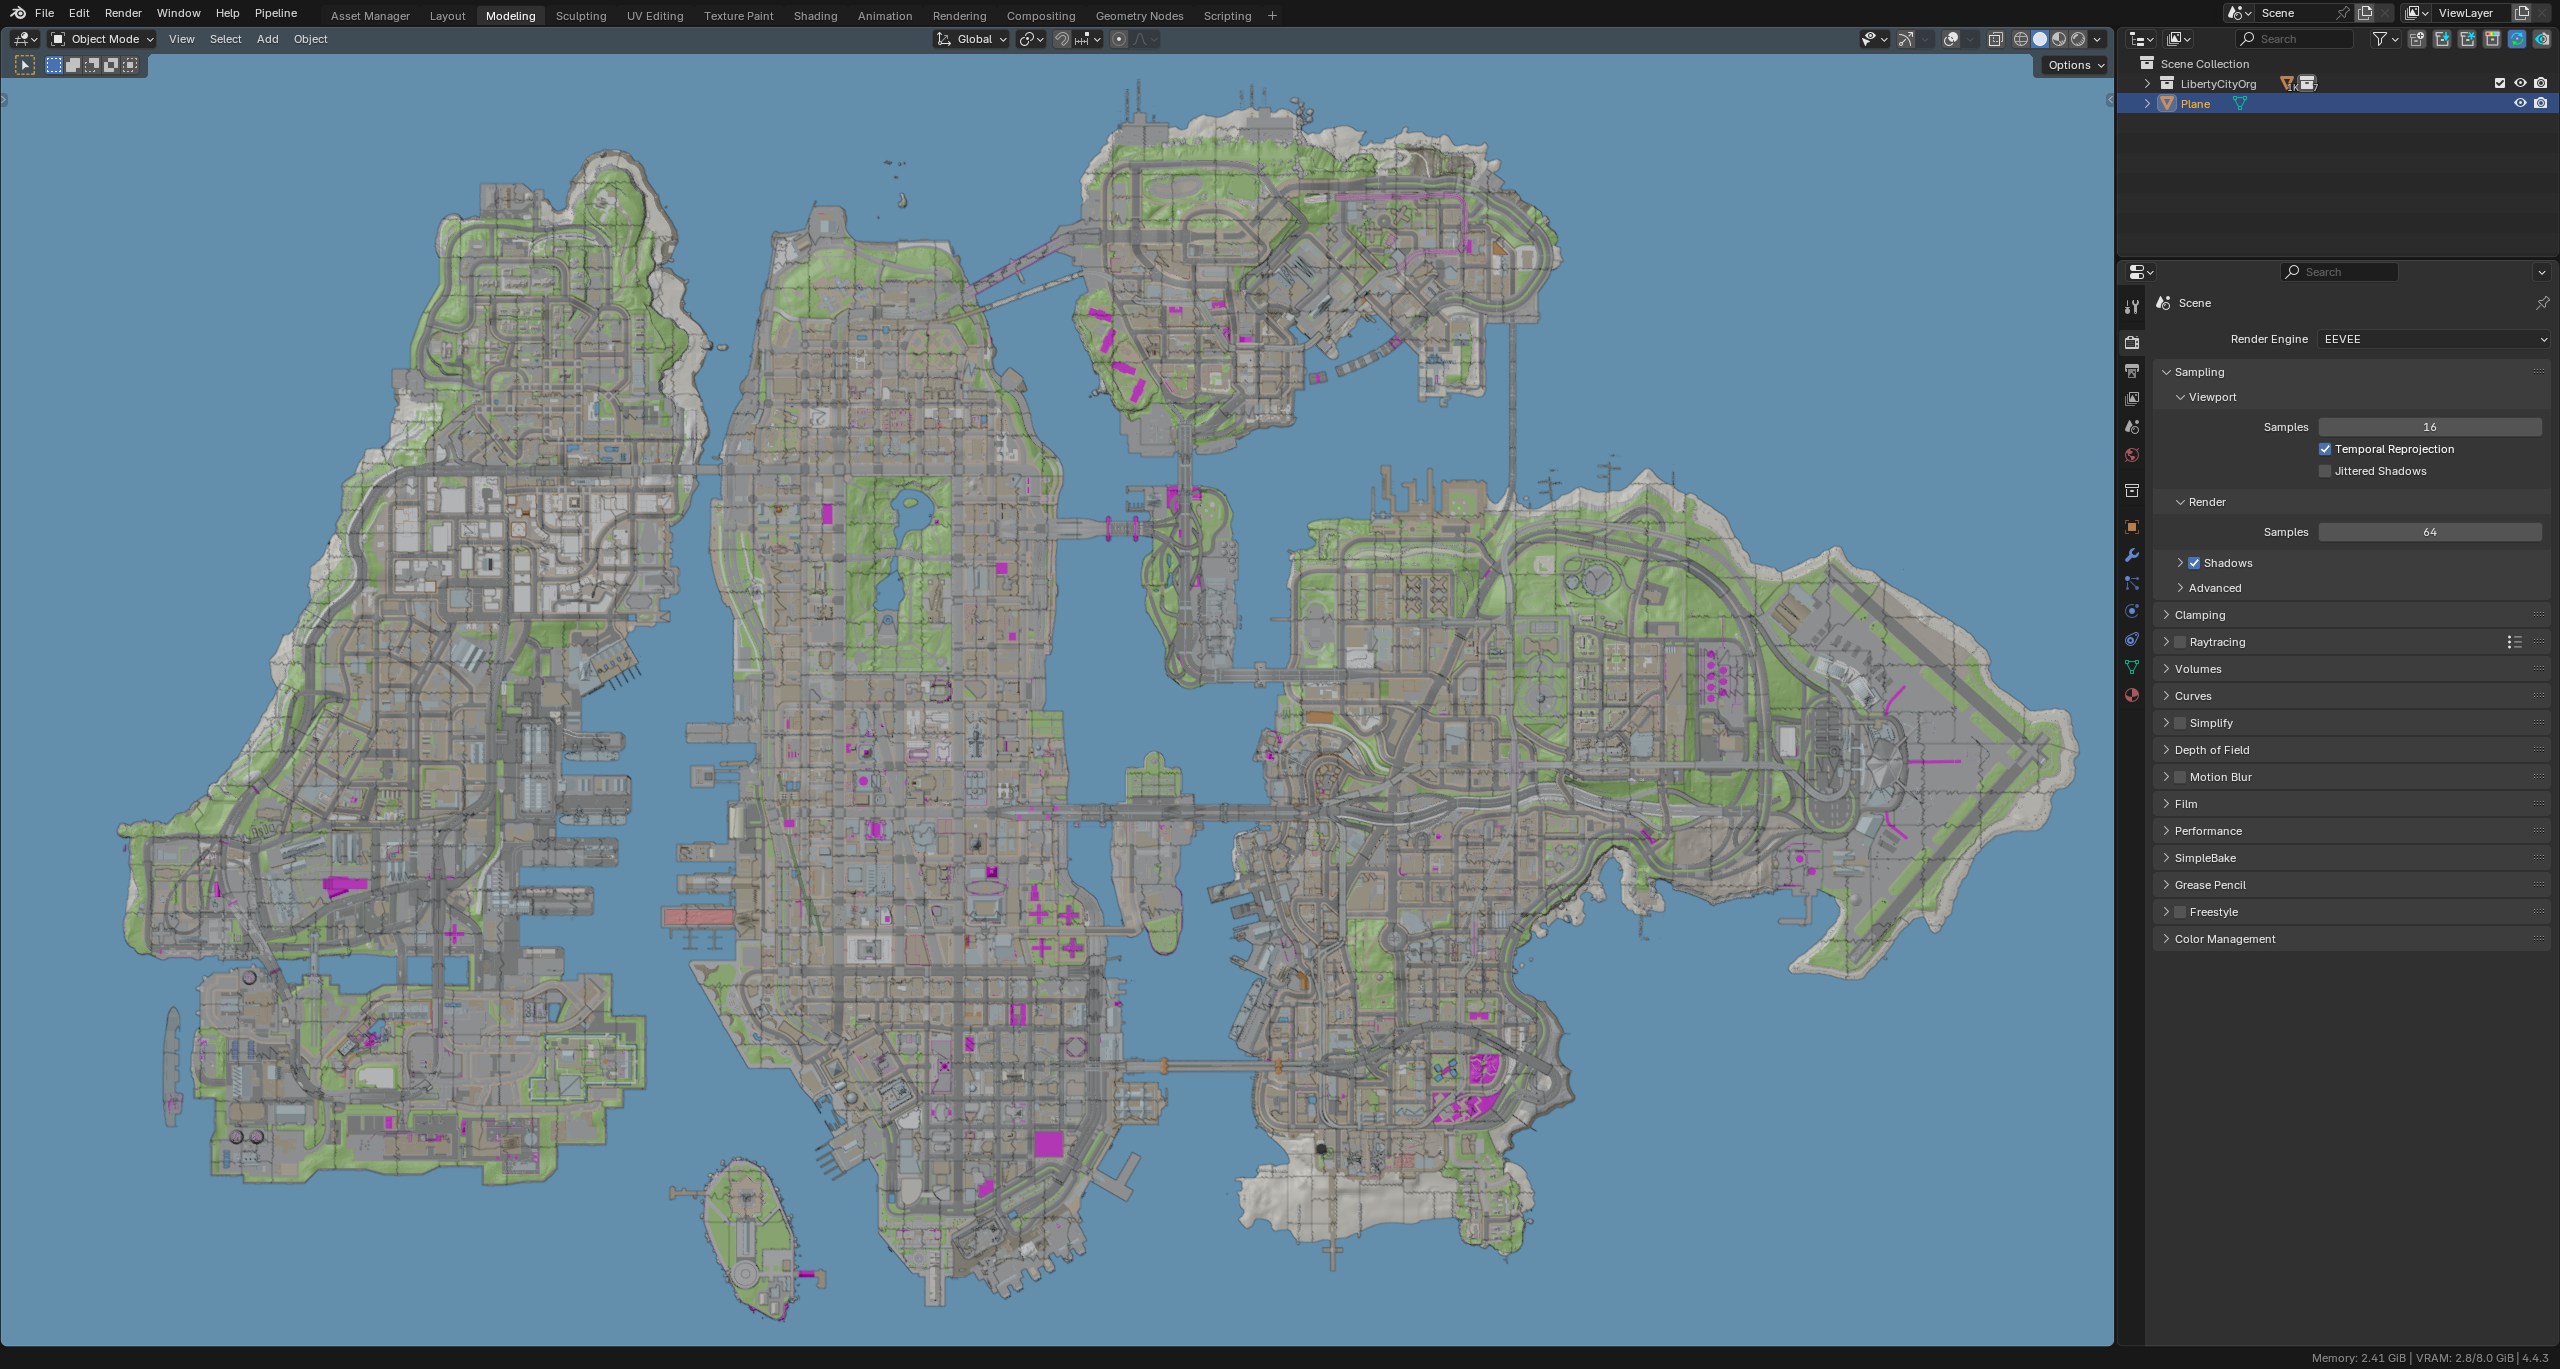2560x1369 pixels.
Task: Switch to the Shading workspace tab
Action: (815, 15)
